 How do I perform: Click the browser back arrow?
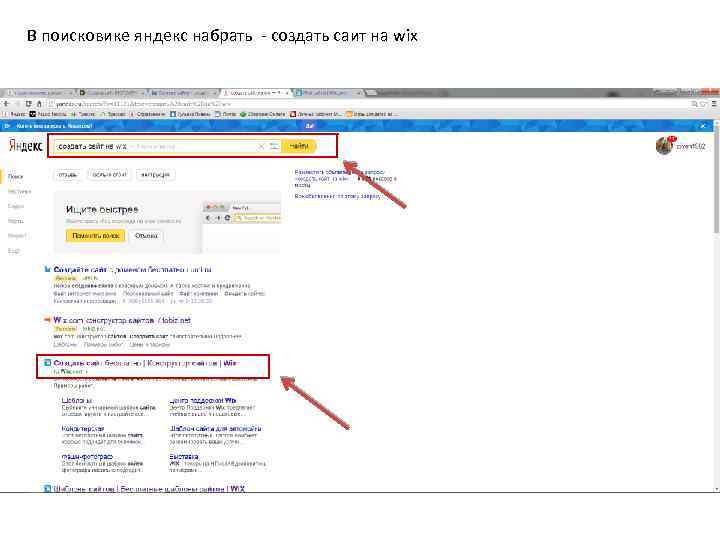click(x=6, y=104)
